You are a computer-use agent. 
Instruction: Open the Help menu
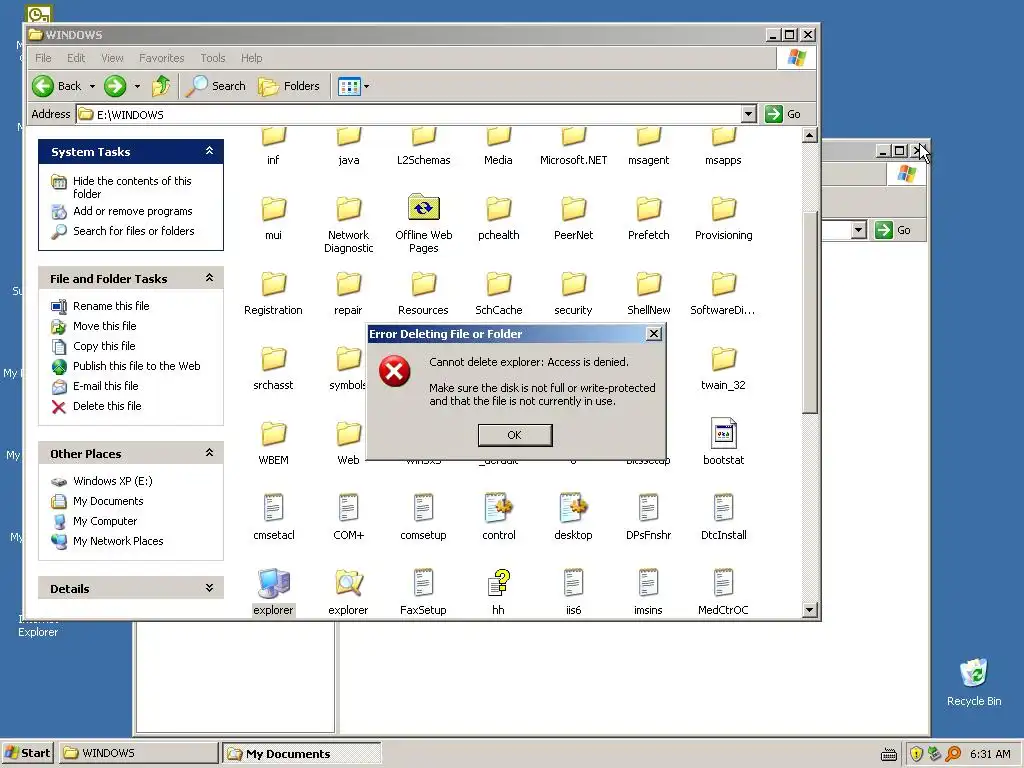(x=251, y=58)
